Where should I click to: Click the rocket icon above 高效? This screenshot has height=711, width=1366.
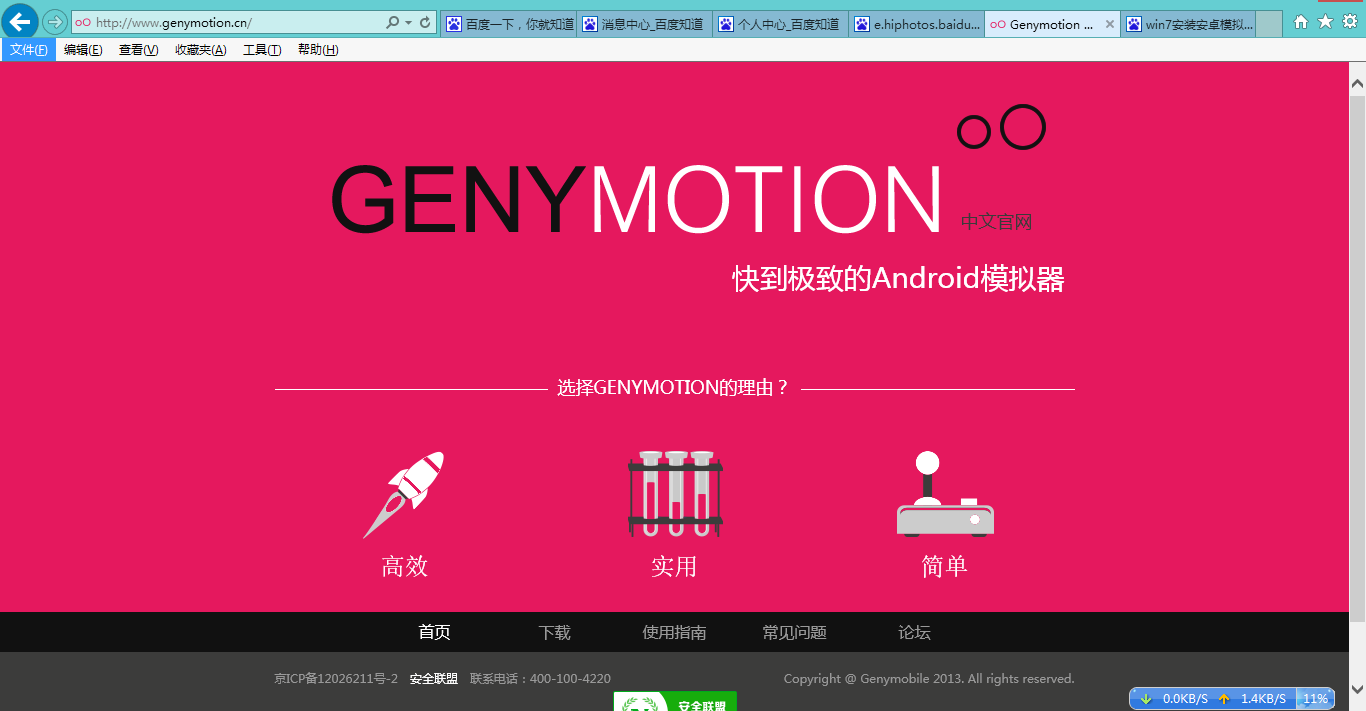404,495
